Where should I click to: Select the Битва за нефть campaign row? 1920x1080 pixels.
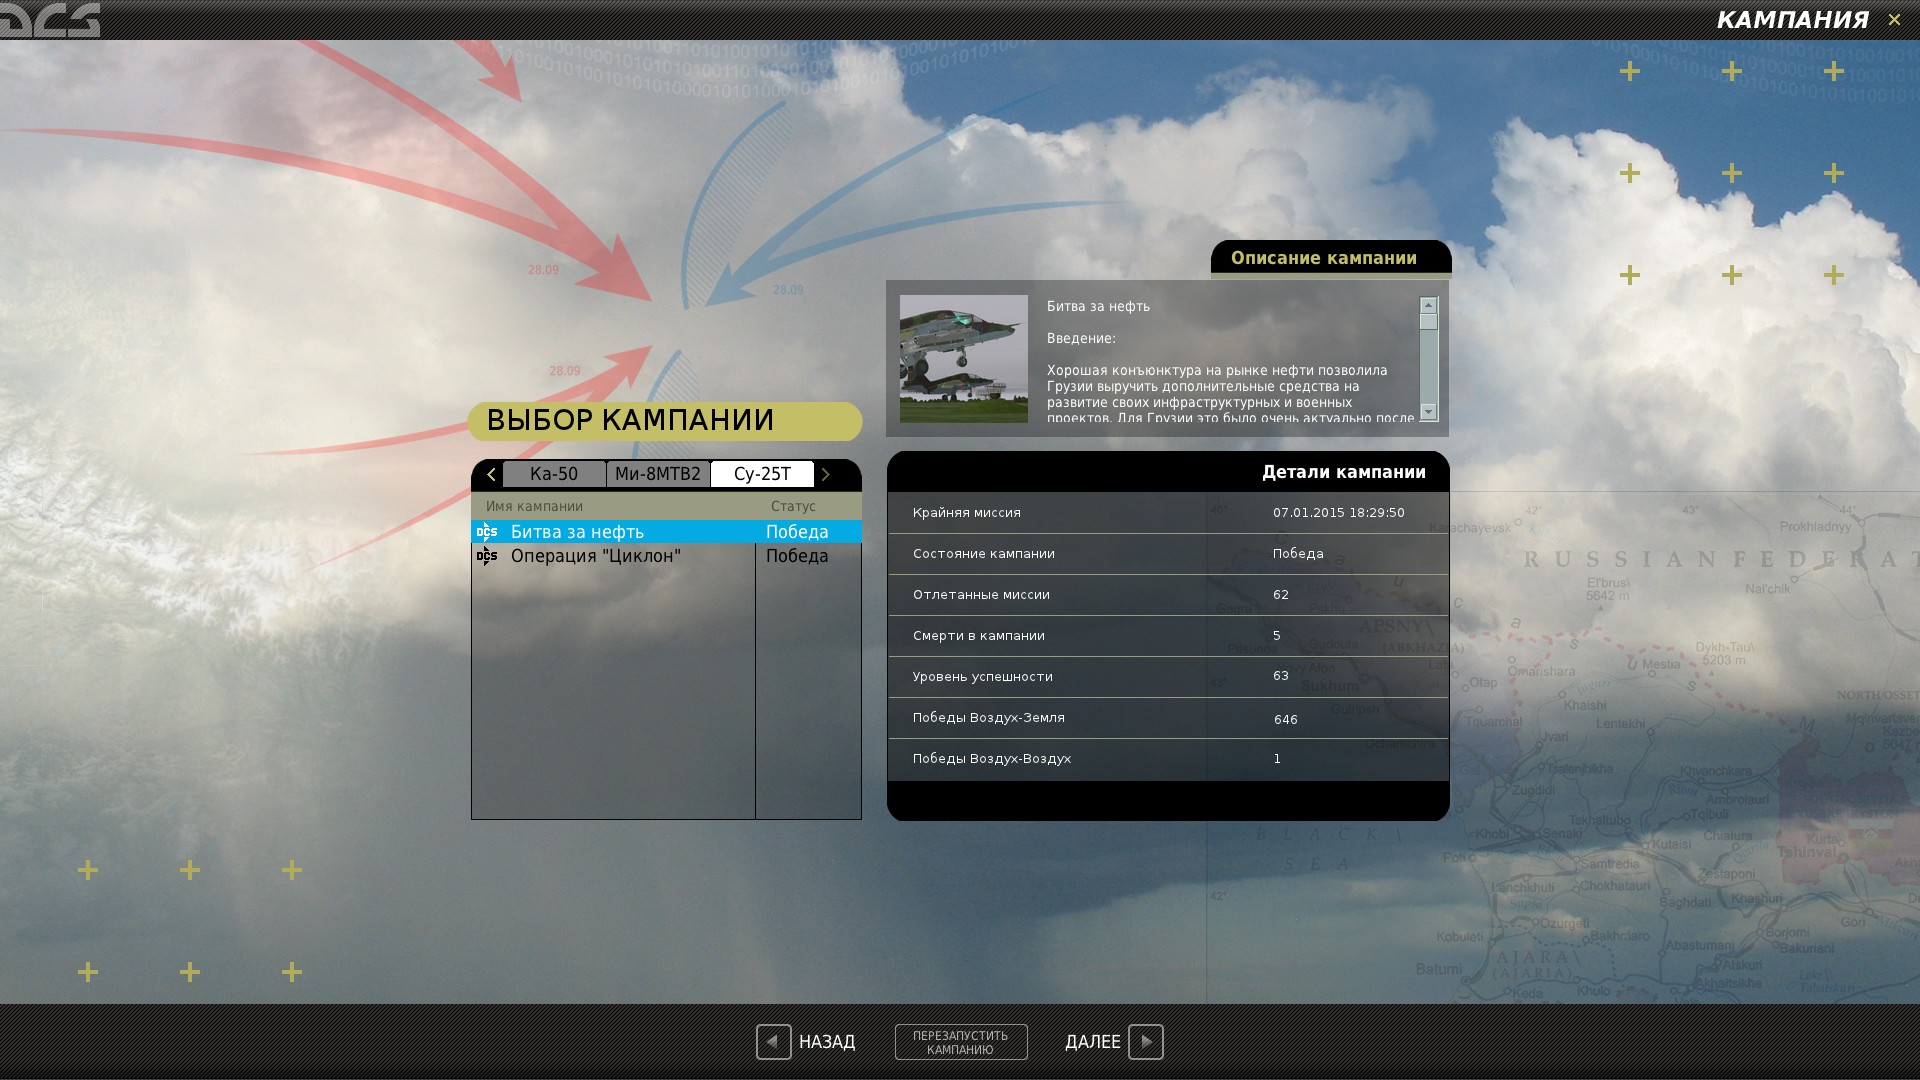point(666,532)
